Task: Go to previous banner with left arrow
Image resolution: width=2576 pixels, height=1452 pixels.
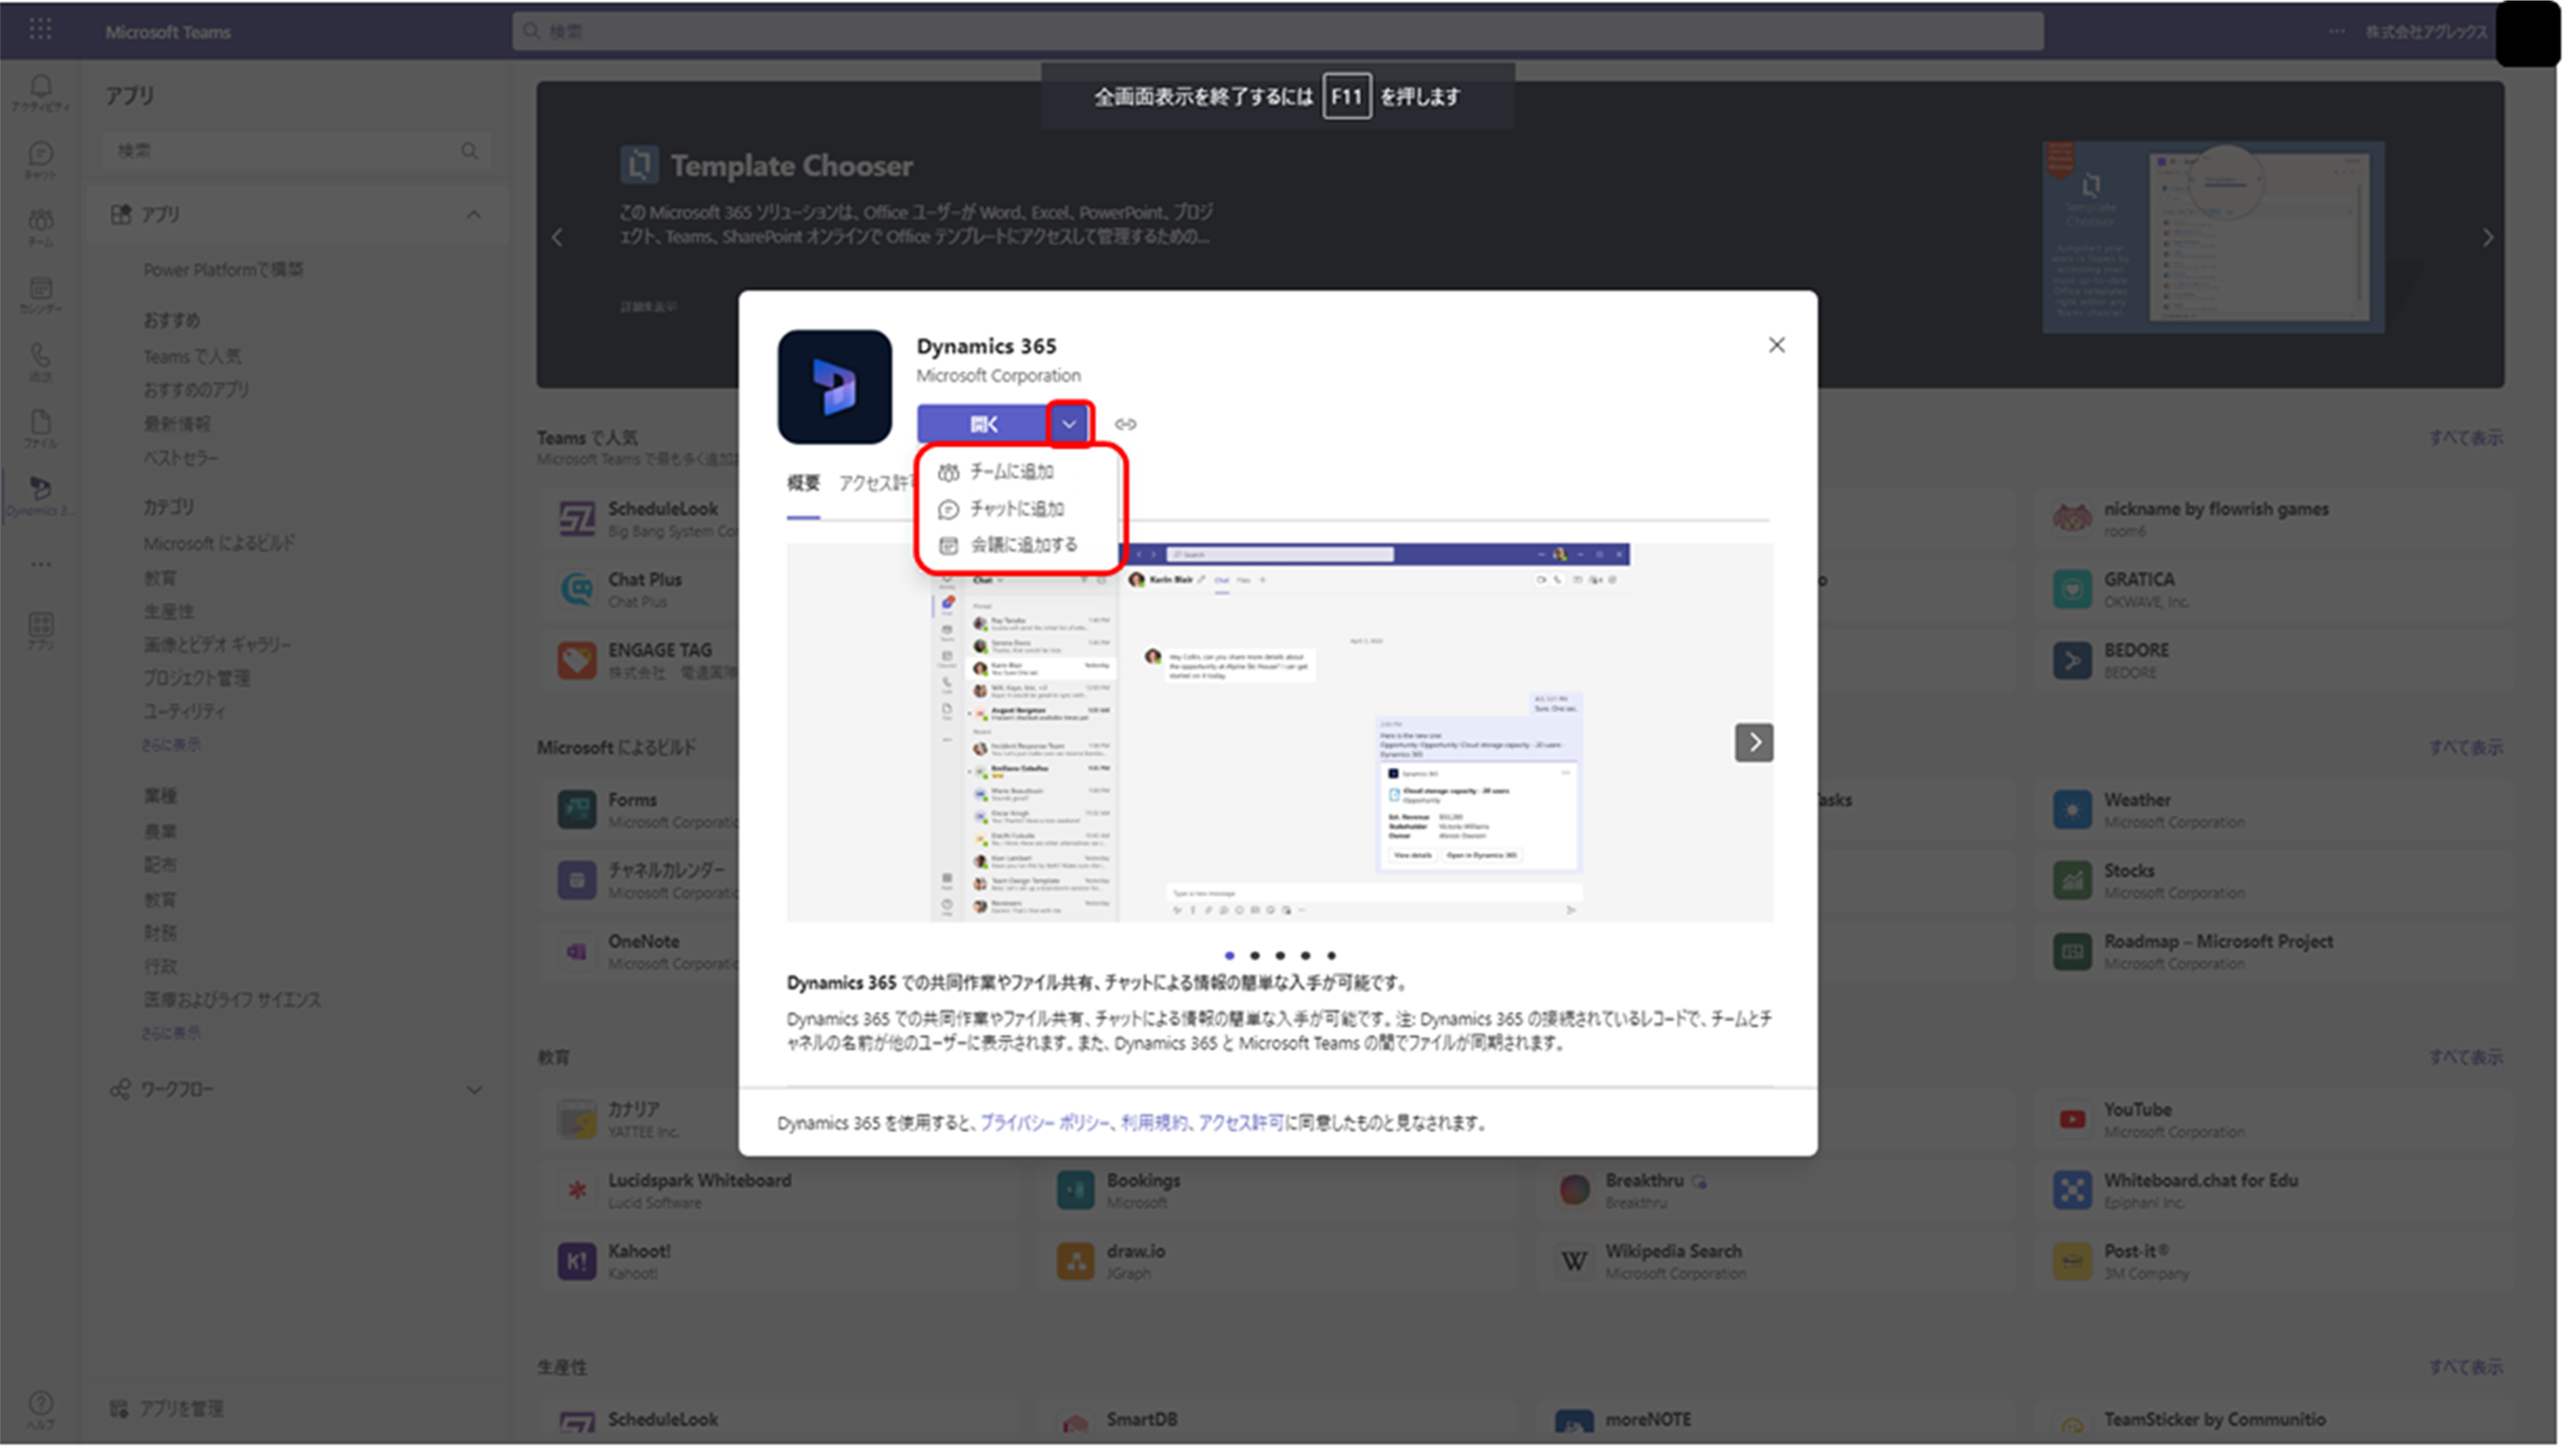Action: pyautogui.click(x=558, y=237)
